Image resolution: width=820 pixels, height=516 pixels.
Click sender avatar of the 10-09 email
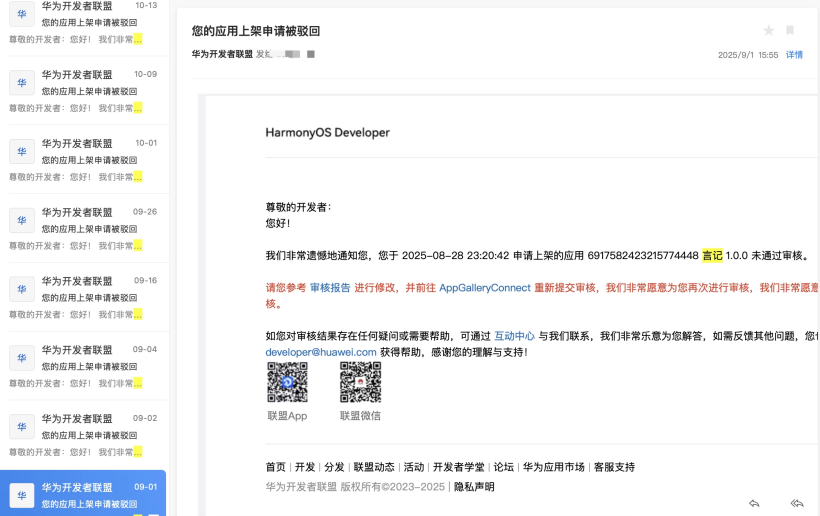click(x=22, y=83)
